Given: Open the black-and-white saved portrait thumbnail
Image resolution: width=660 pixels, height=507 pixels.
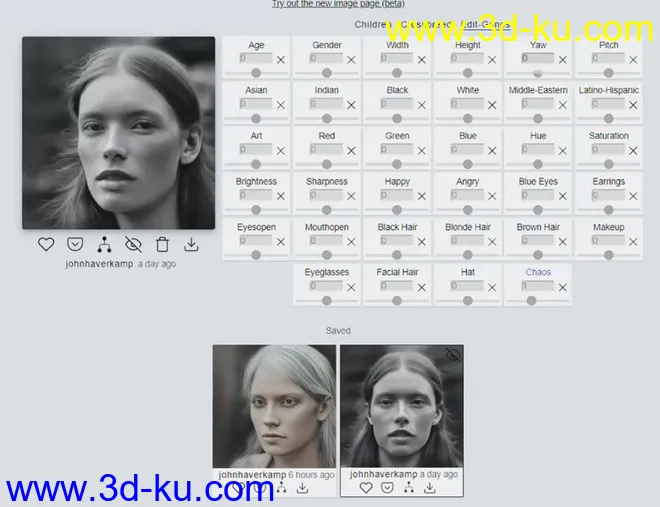Looking at the screenshot, I should pos(402,406).
